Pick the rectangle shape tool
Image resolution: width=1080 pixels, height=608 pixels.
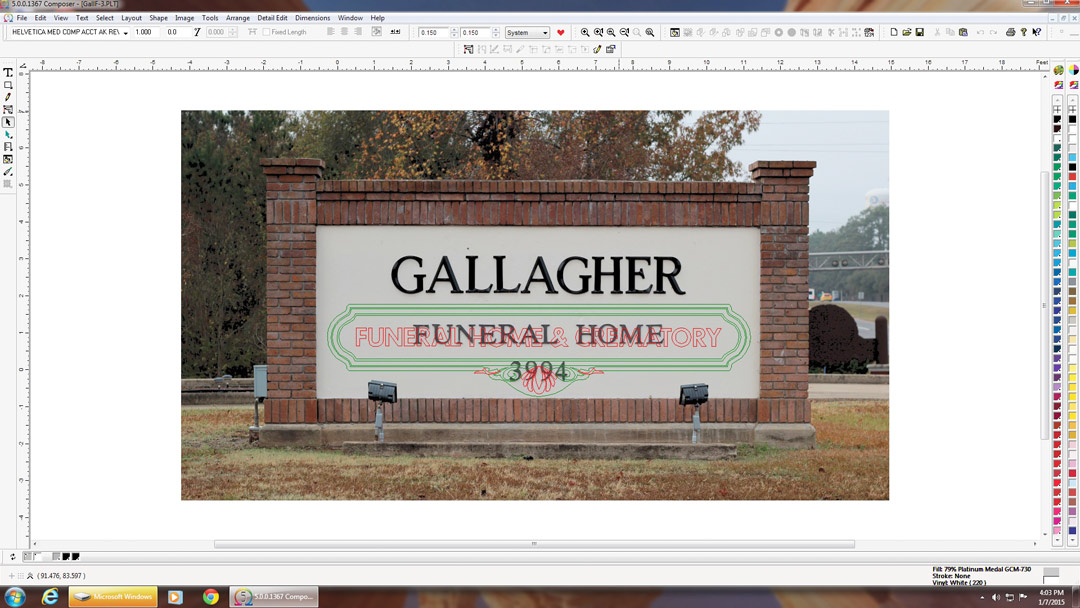(x=8, y=85)
